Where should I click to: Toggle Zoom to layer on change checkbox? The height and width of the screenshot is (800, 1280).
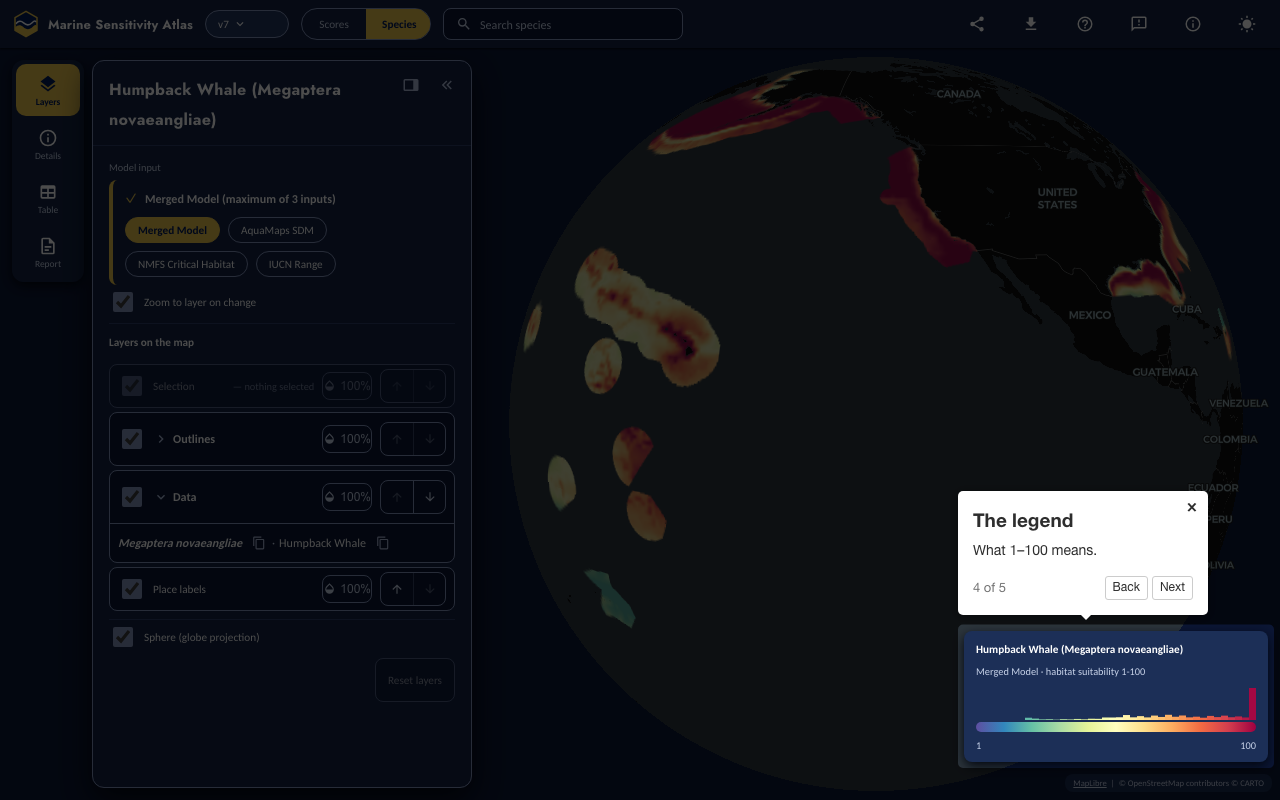123,302
